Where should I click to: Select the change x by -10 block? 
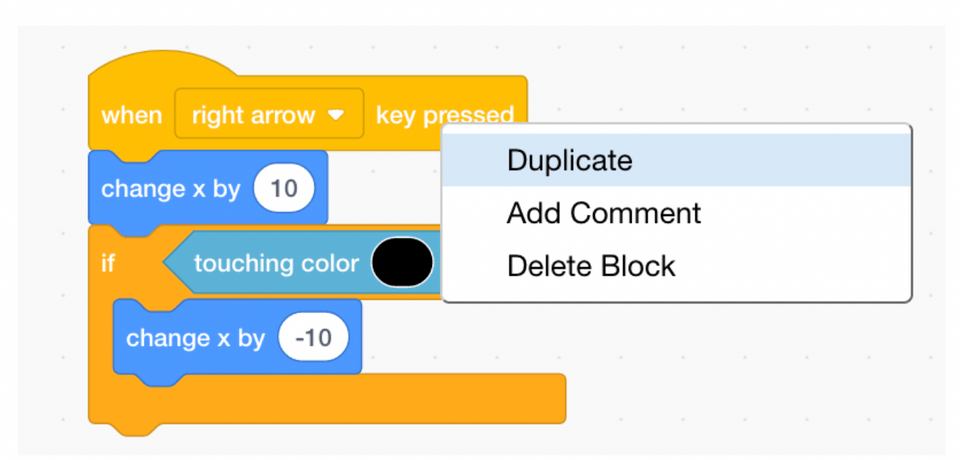(195, 338)
